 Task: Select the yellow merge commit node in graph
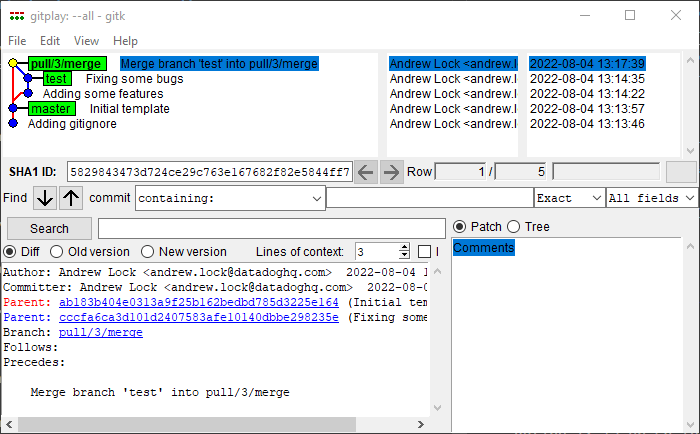[x=13, y=63]
